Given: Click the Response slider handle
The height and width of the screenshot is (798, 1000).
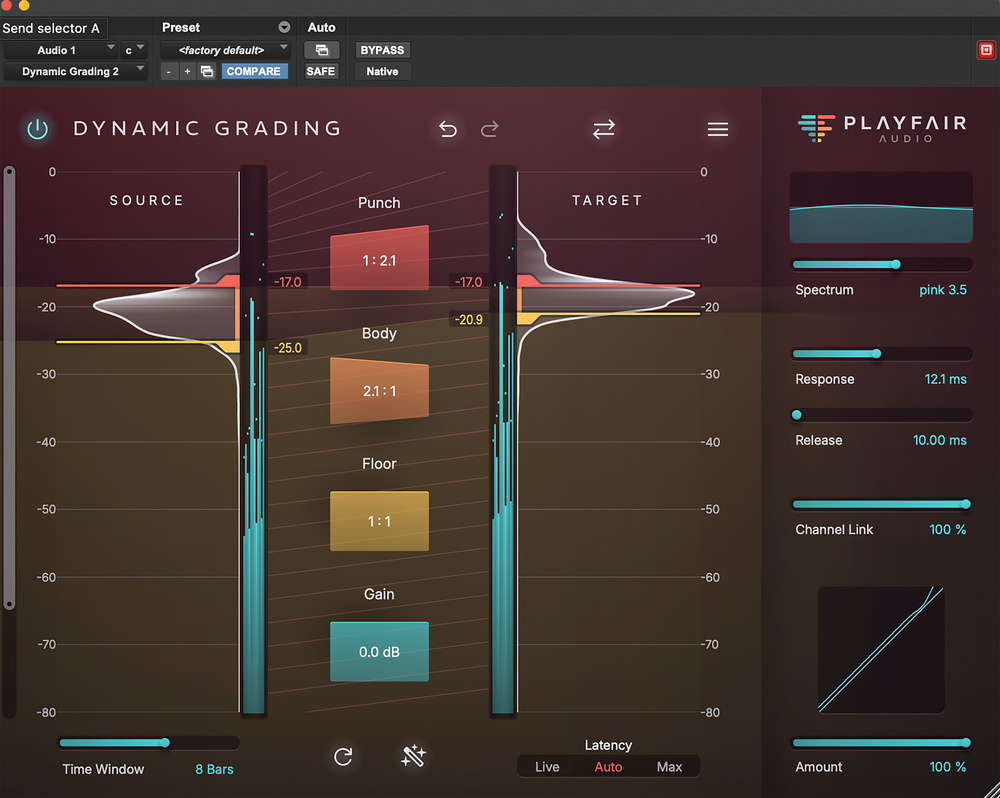Looking at the screenshot, I should coord(876,354).
